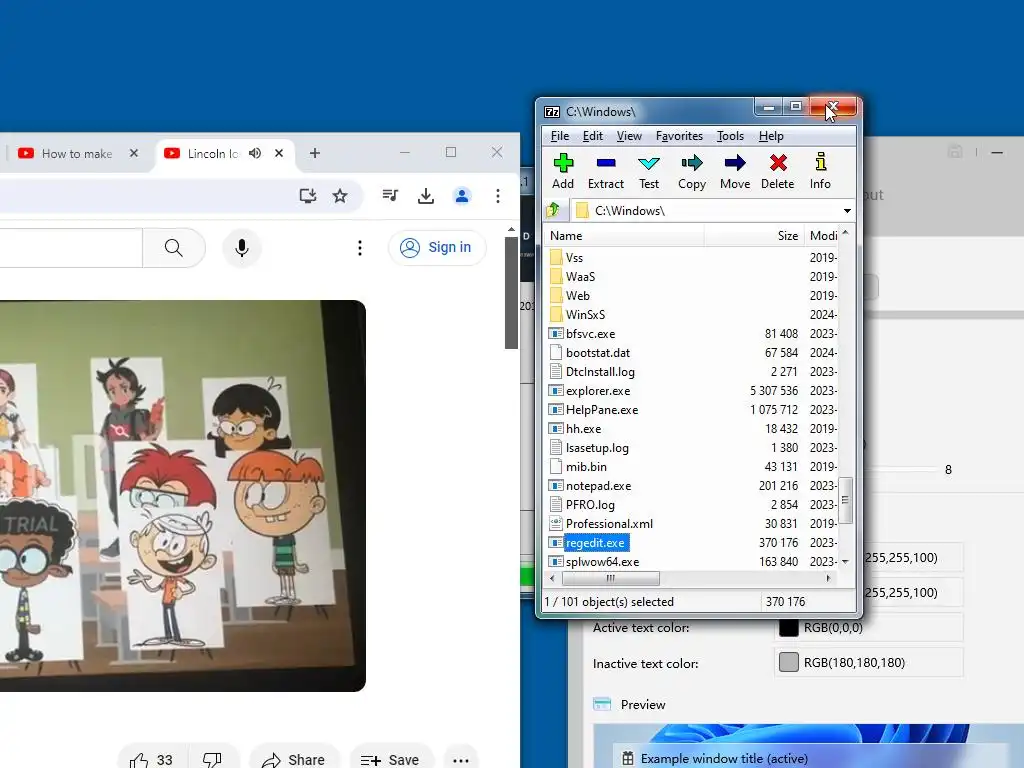Switch to How to make tab
Screen dimensions: 1024x768
77,153
